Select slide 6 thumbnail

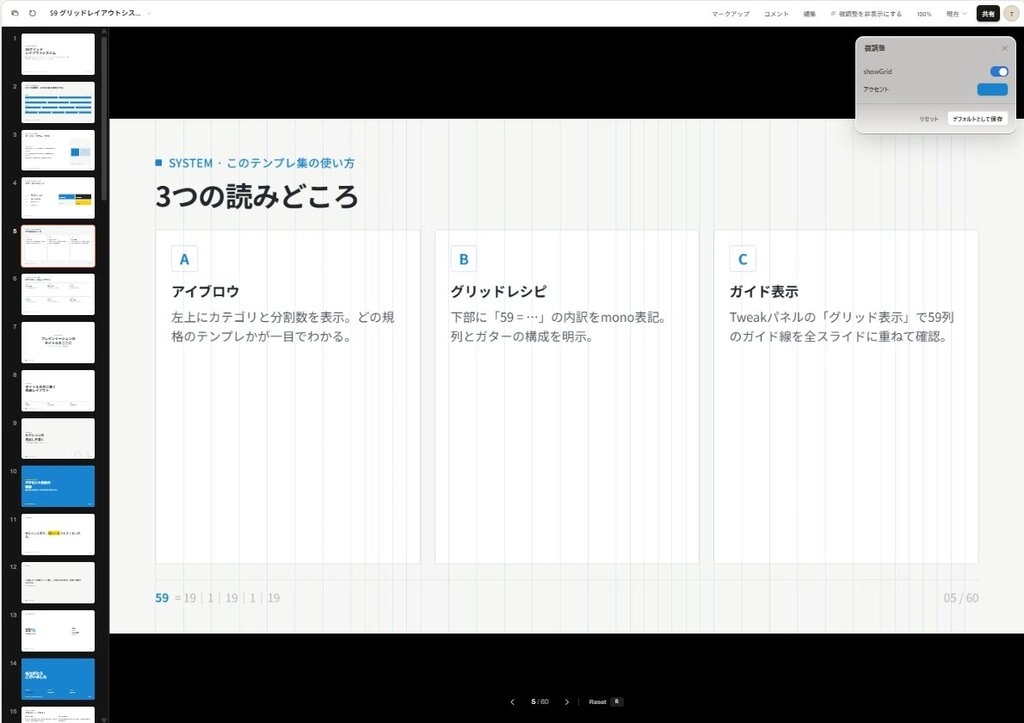[x=58, y=295]
